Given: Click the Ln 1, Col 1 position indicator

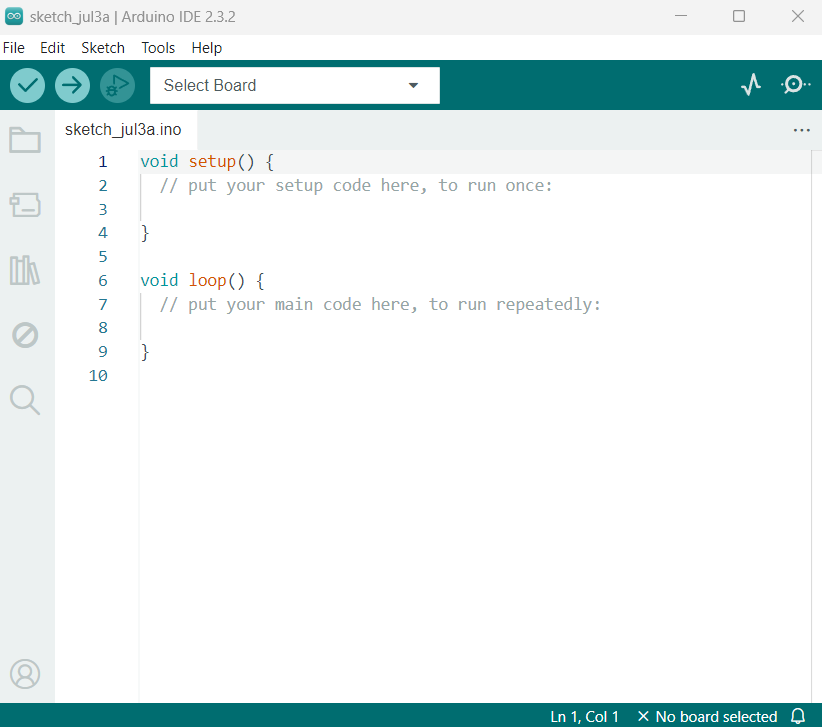Looking at the screenshot, I should (584, 716).
